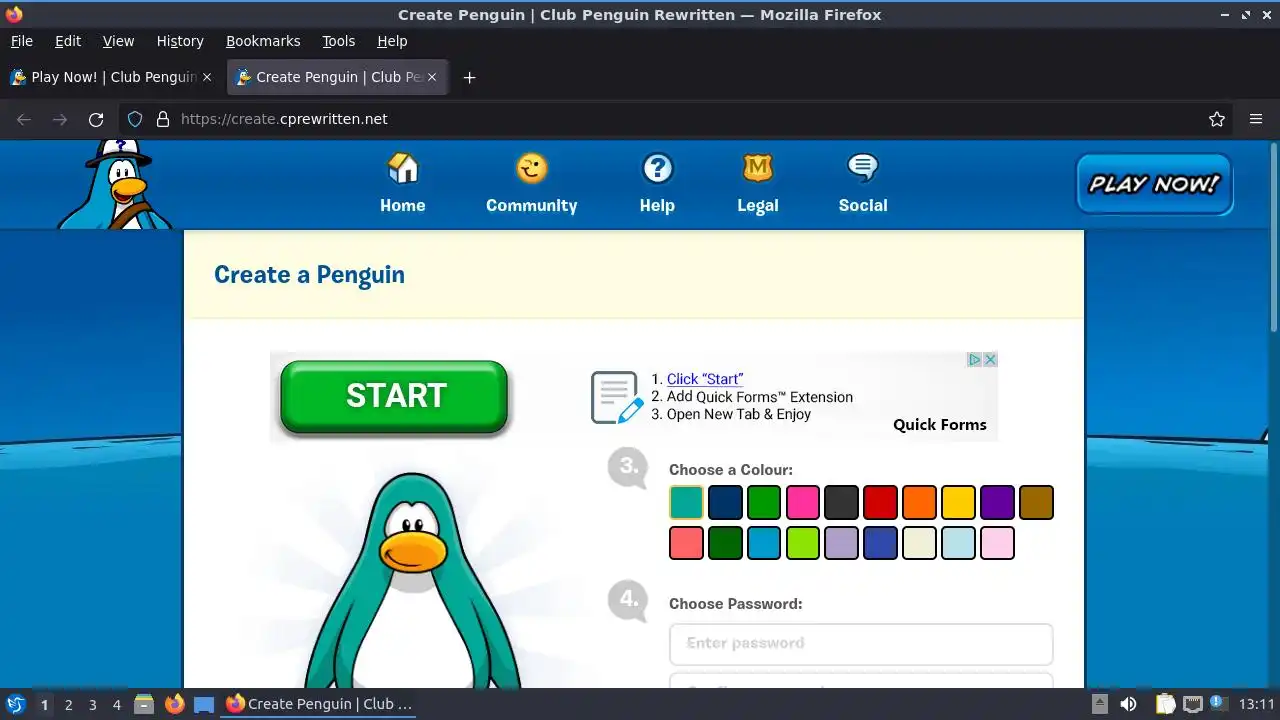Open a new browser tab
Image resolution: width=1280 pixels, height=720 pixels.
tap(469, 77)
